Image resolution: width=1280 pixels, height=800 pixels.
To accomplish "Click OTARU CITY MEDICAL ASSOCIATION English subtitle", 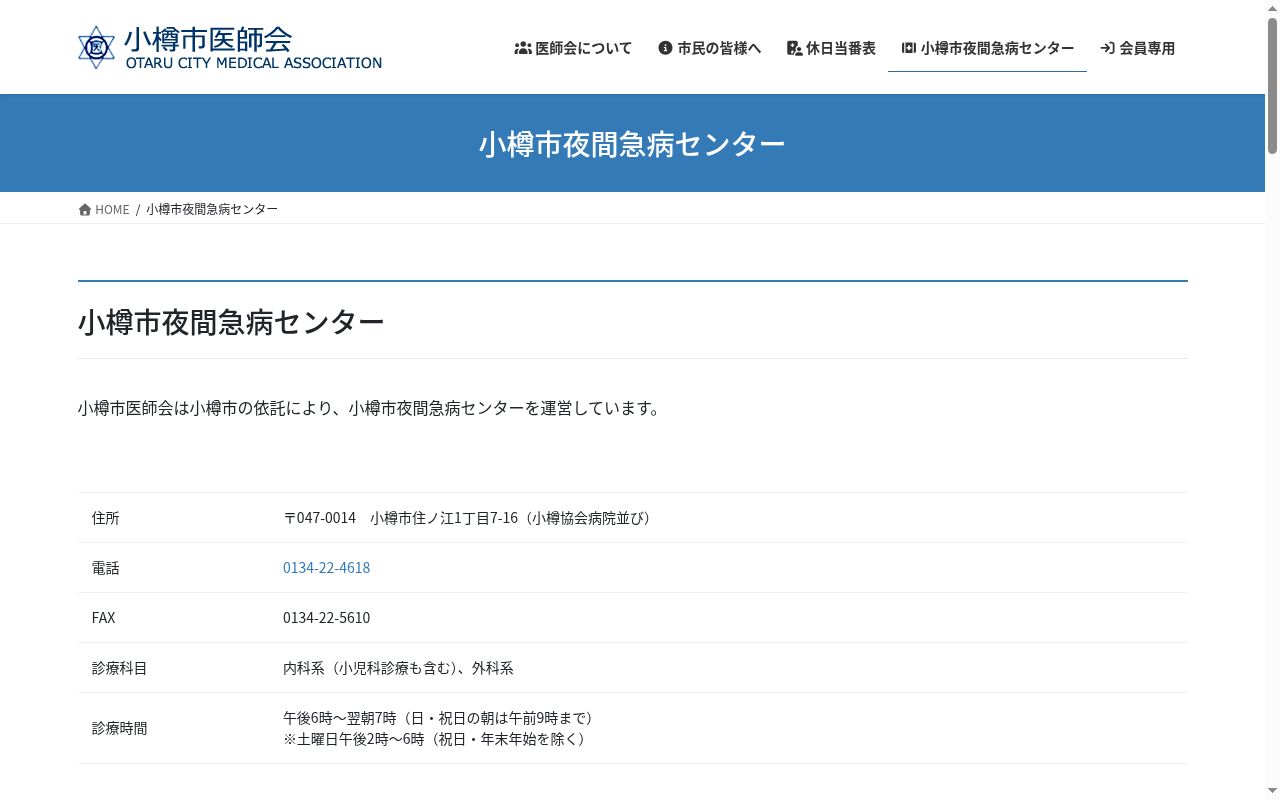I will pos(254,63).
